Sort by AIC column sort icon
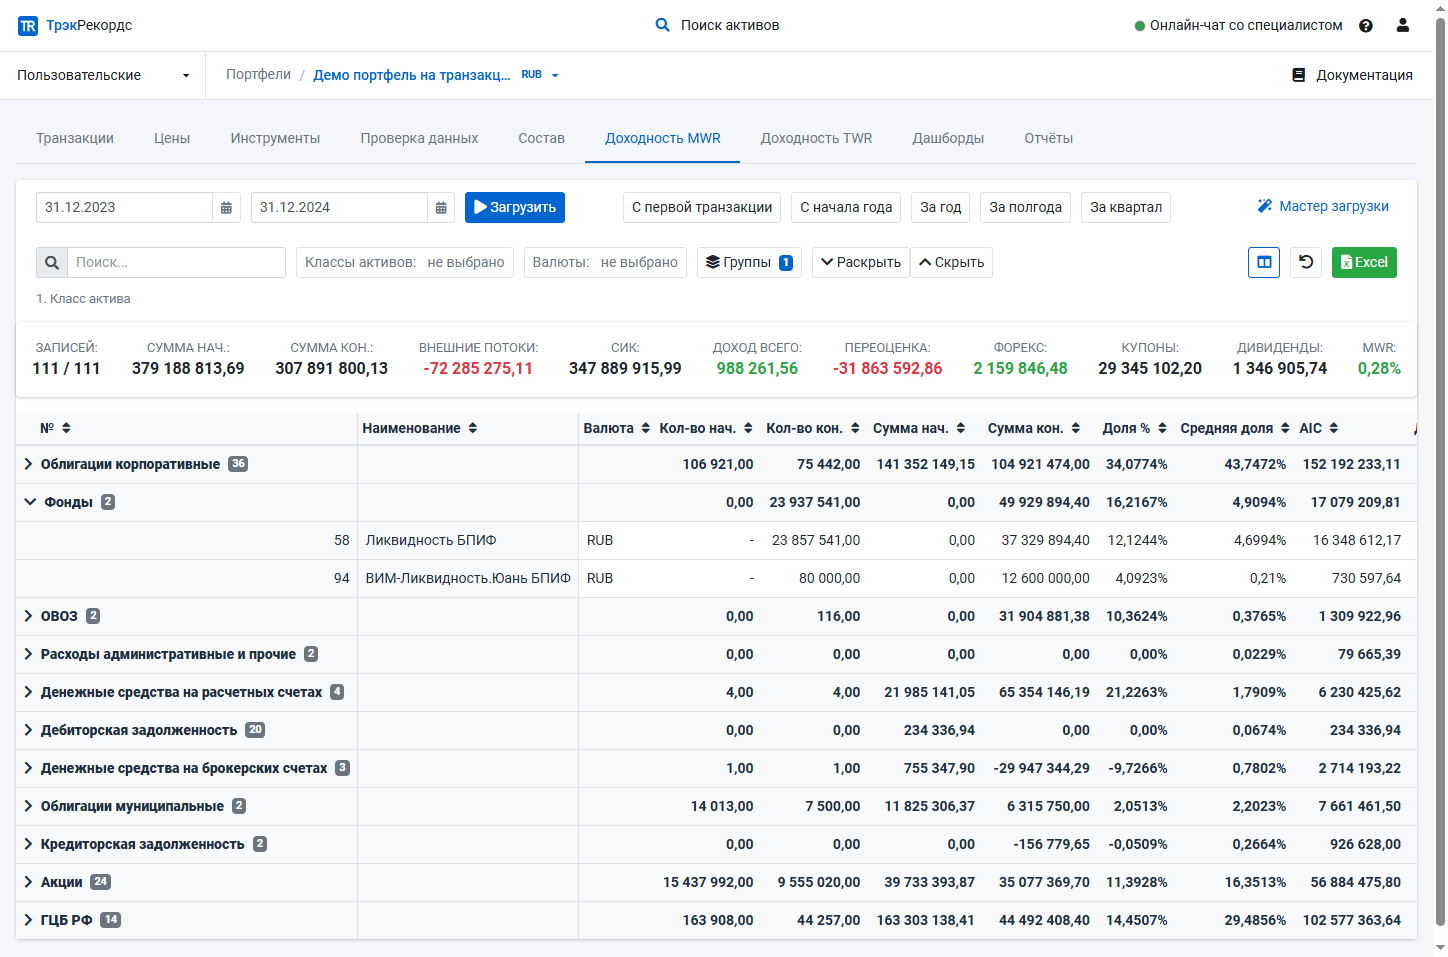Image resolution: width=1448 pixels, height=957 pixels. (x=1334, y=428)
